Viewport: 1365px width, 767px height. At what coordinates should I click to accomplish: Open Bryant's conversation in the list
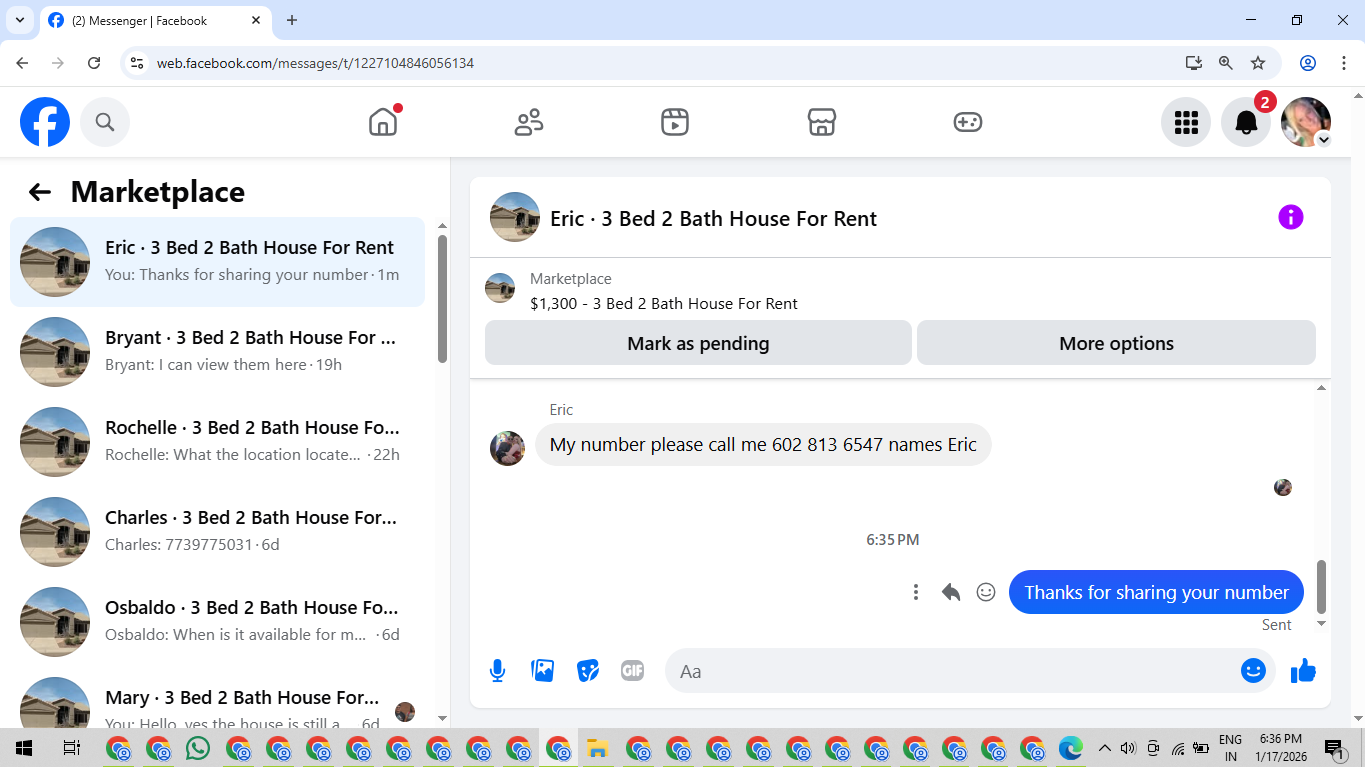[217, 352]
